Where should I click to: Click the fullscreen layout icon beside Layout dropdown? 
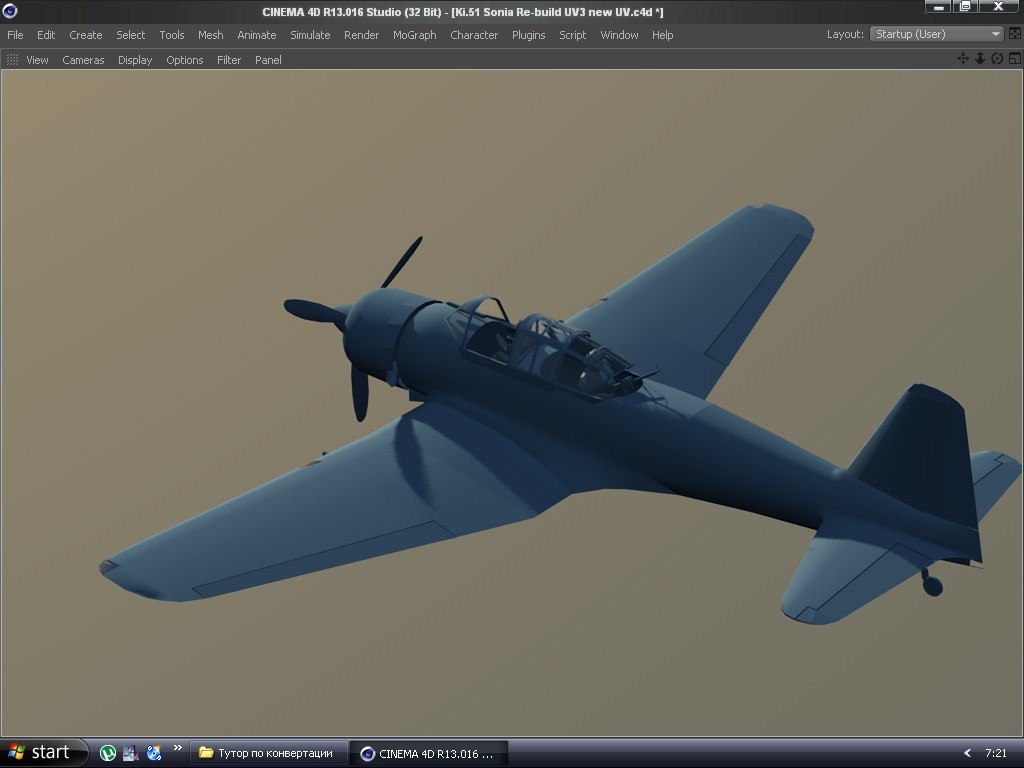pos(1015,34)
